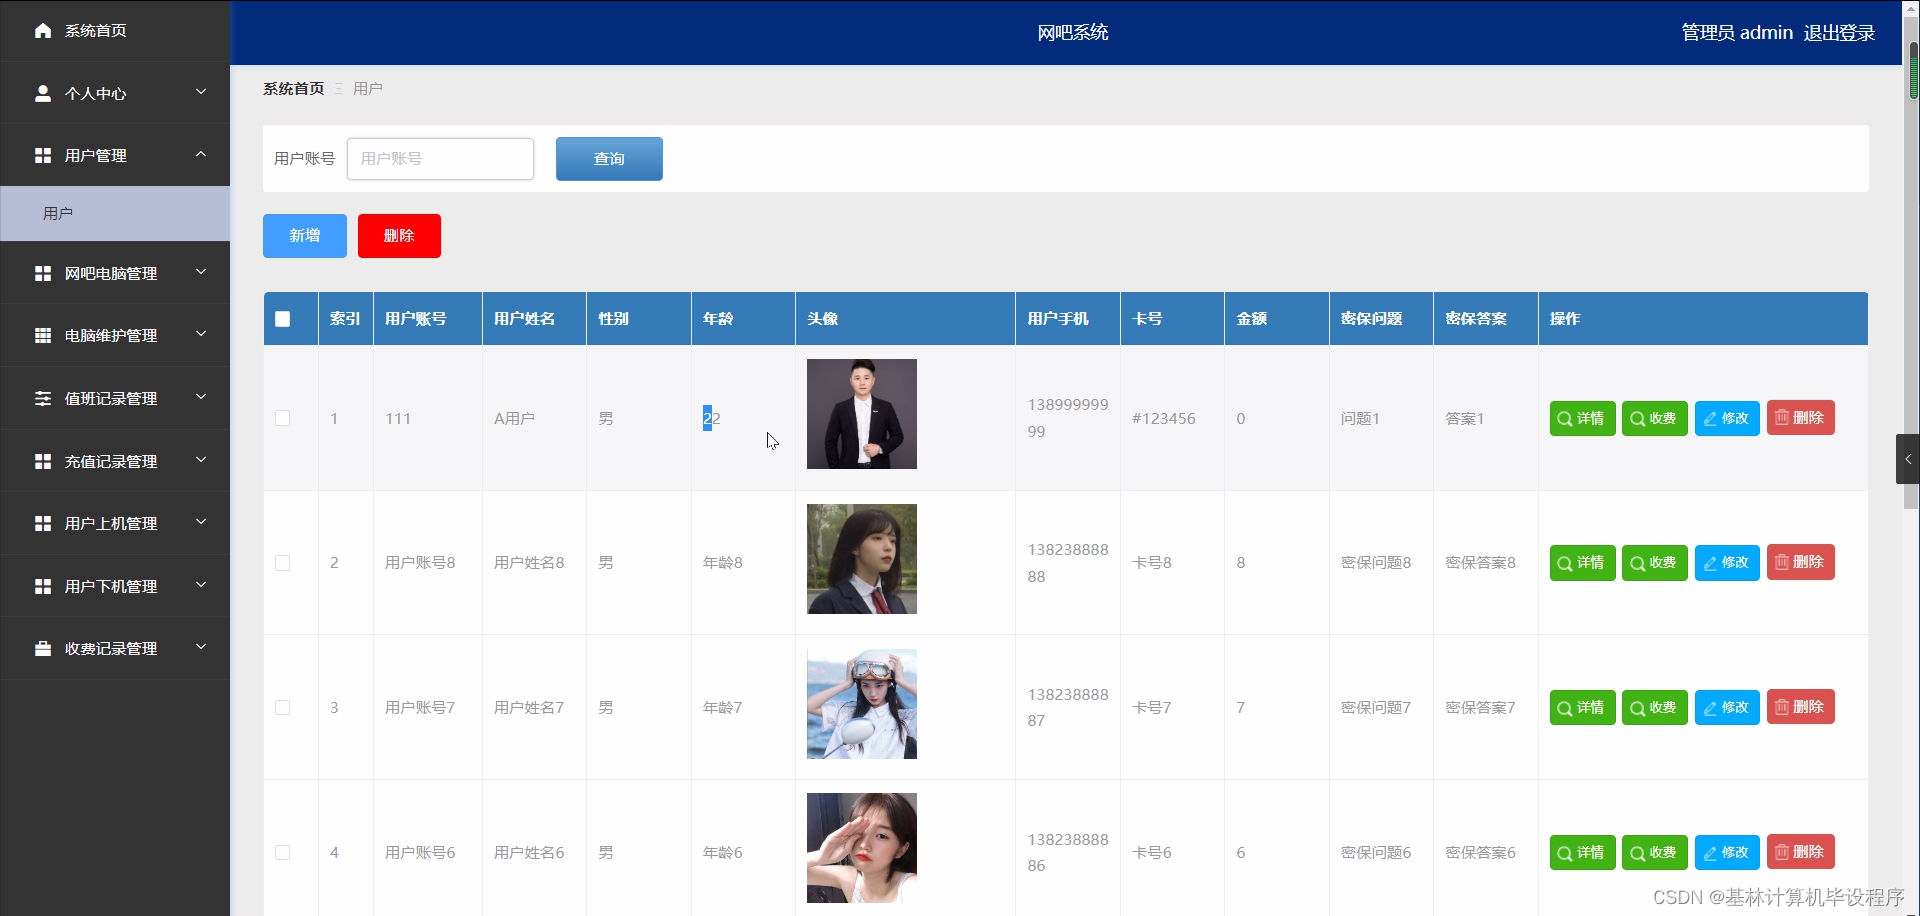The height and width of the screenshot is (916, 1920).
Task: Click the trash icon on 删除 for 用户账号8
Action: coord(1782,562)
